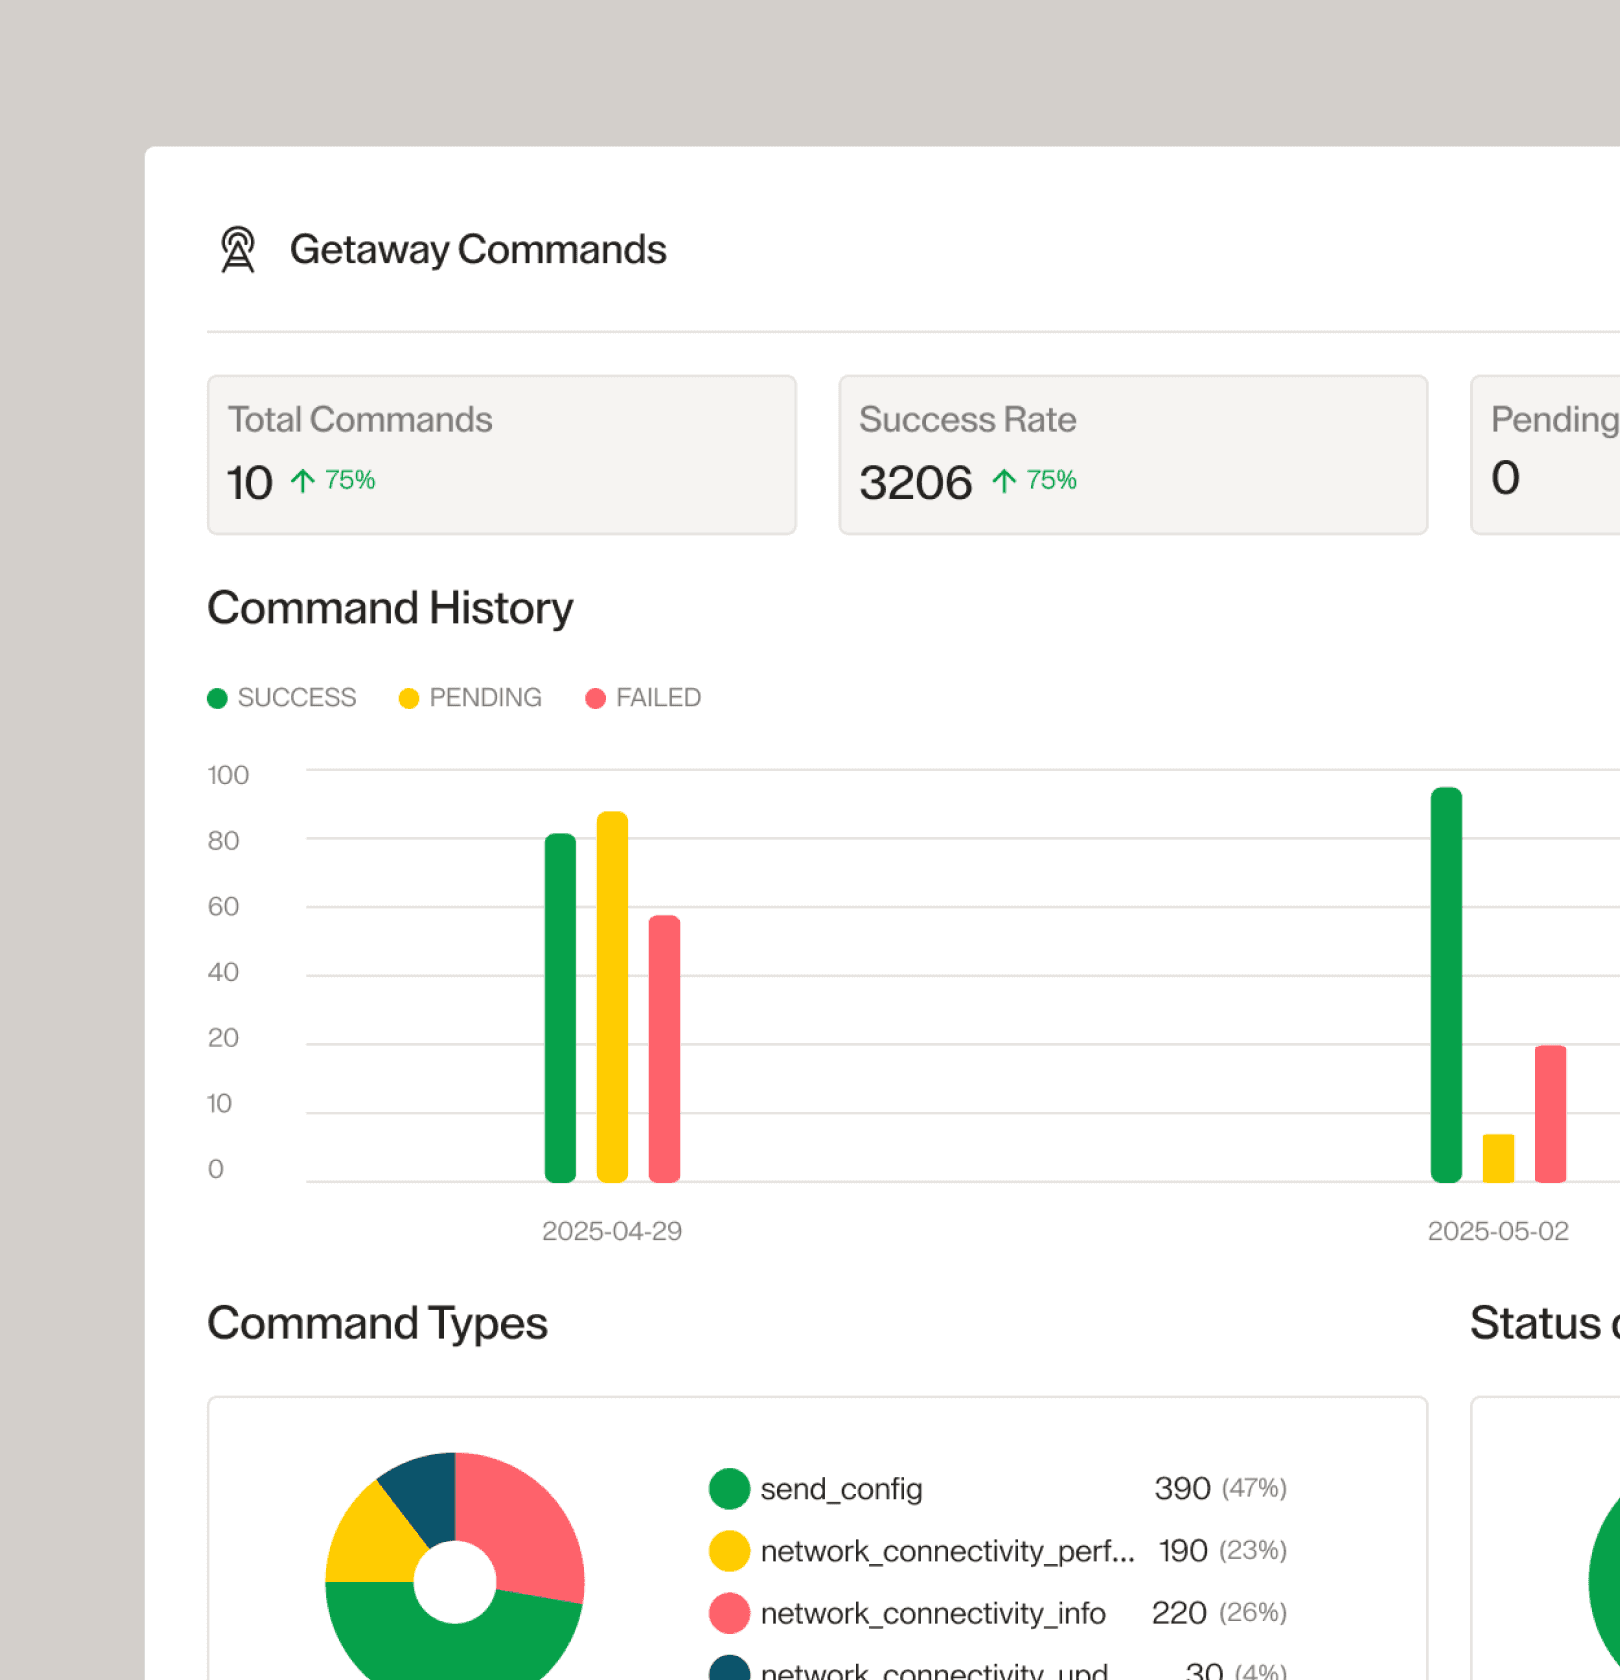
Task: Toggle the FAILED legend item
Action: (x=643, y=698)
